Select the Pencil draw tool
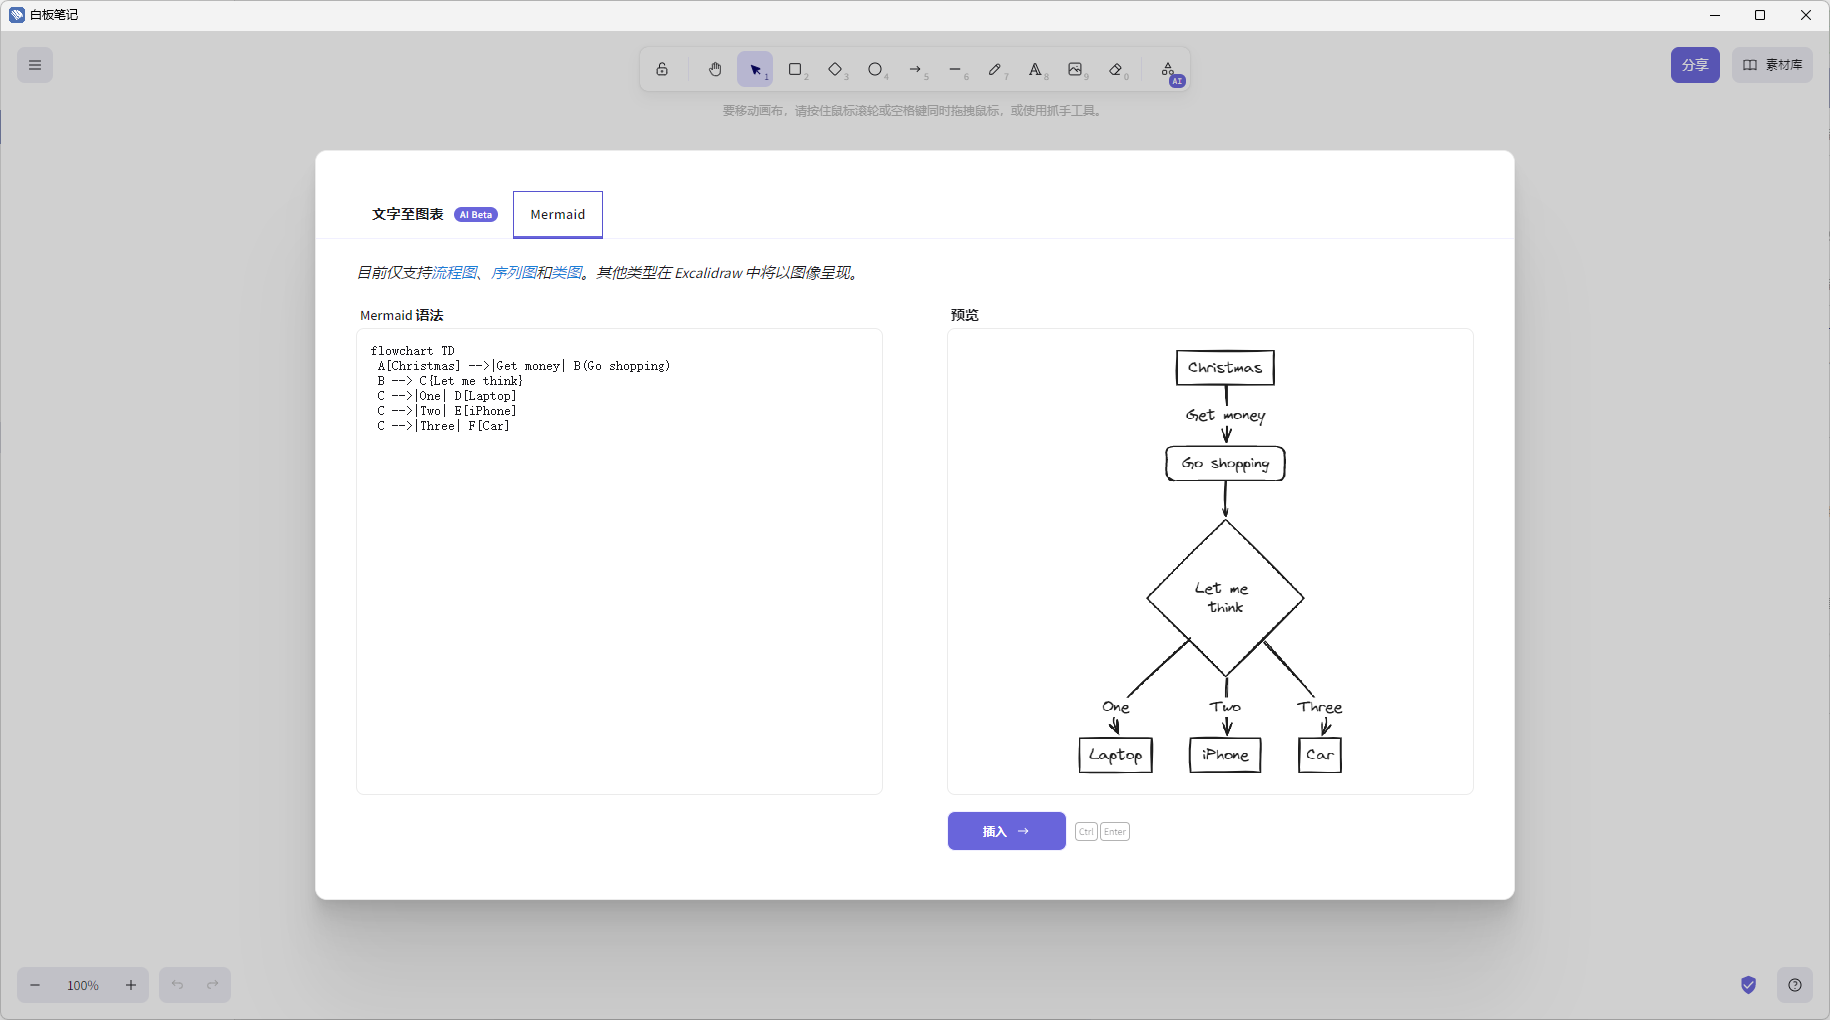 tap(995, 69)
